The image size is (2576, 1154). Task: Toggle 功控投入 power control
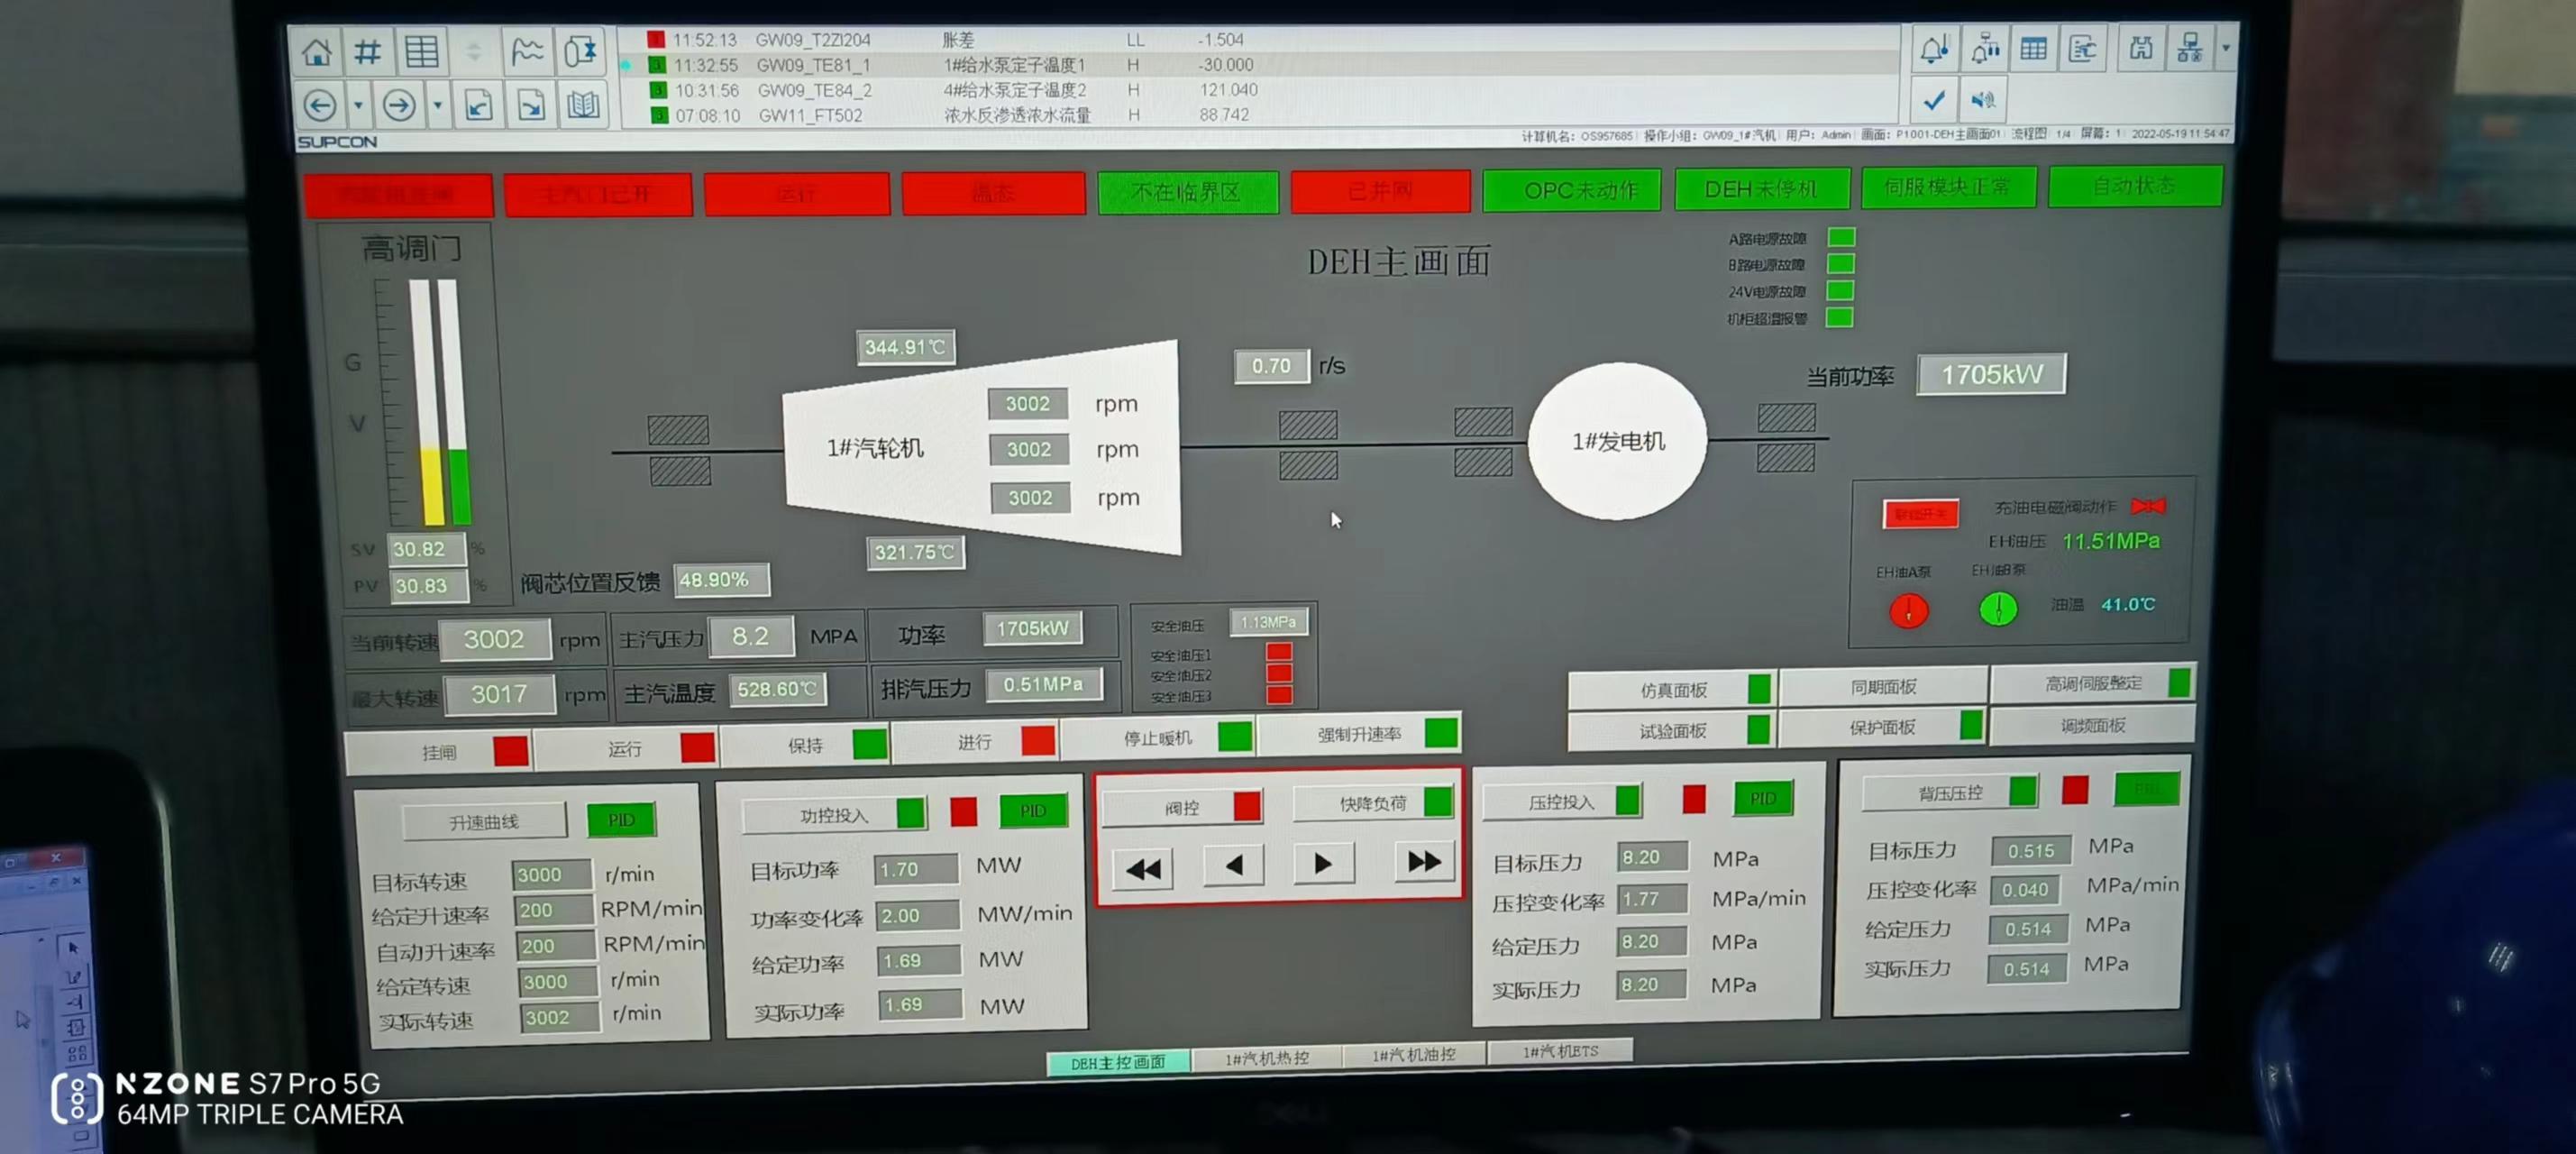tap(833, 816)
